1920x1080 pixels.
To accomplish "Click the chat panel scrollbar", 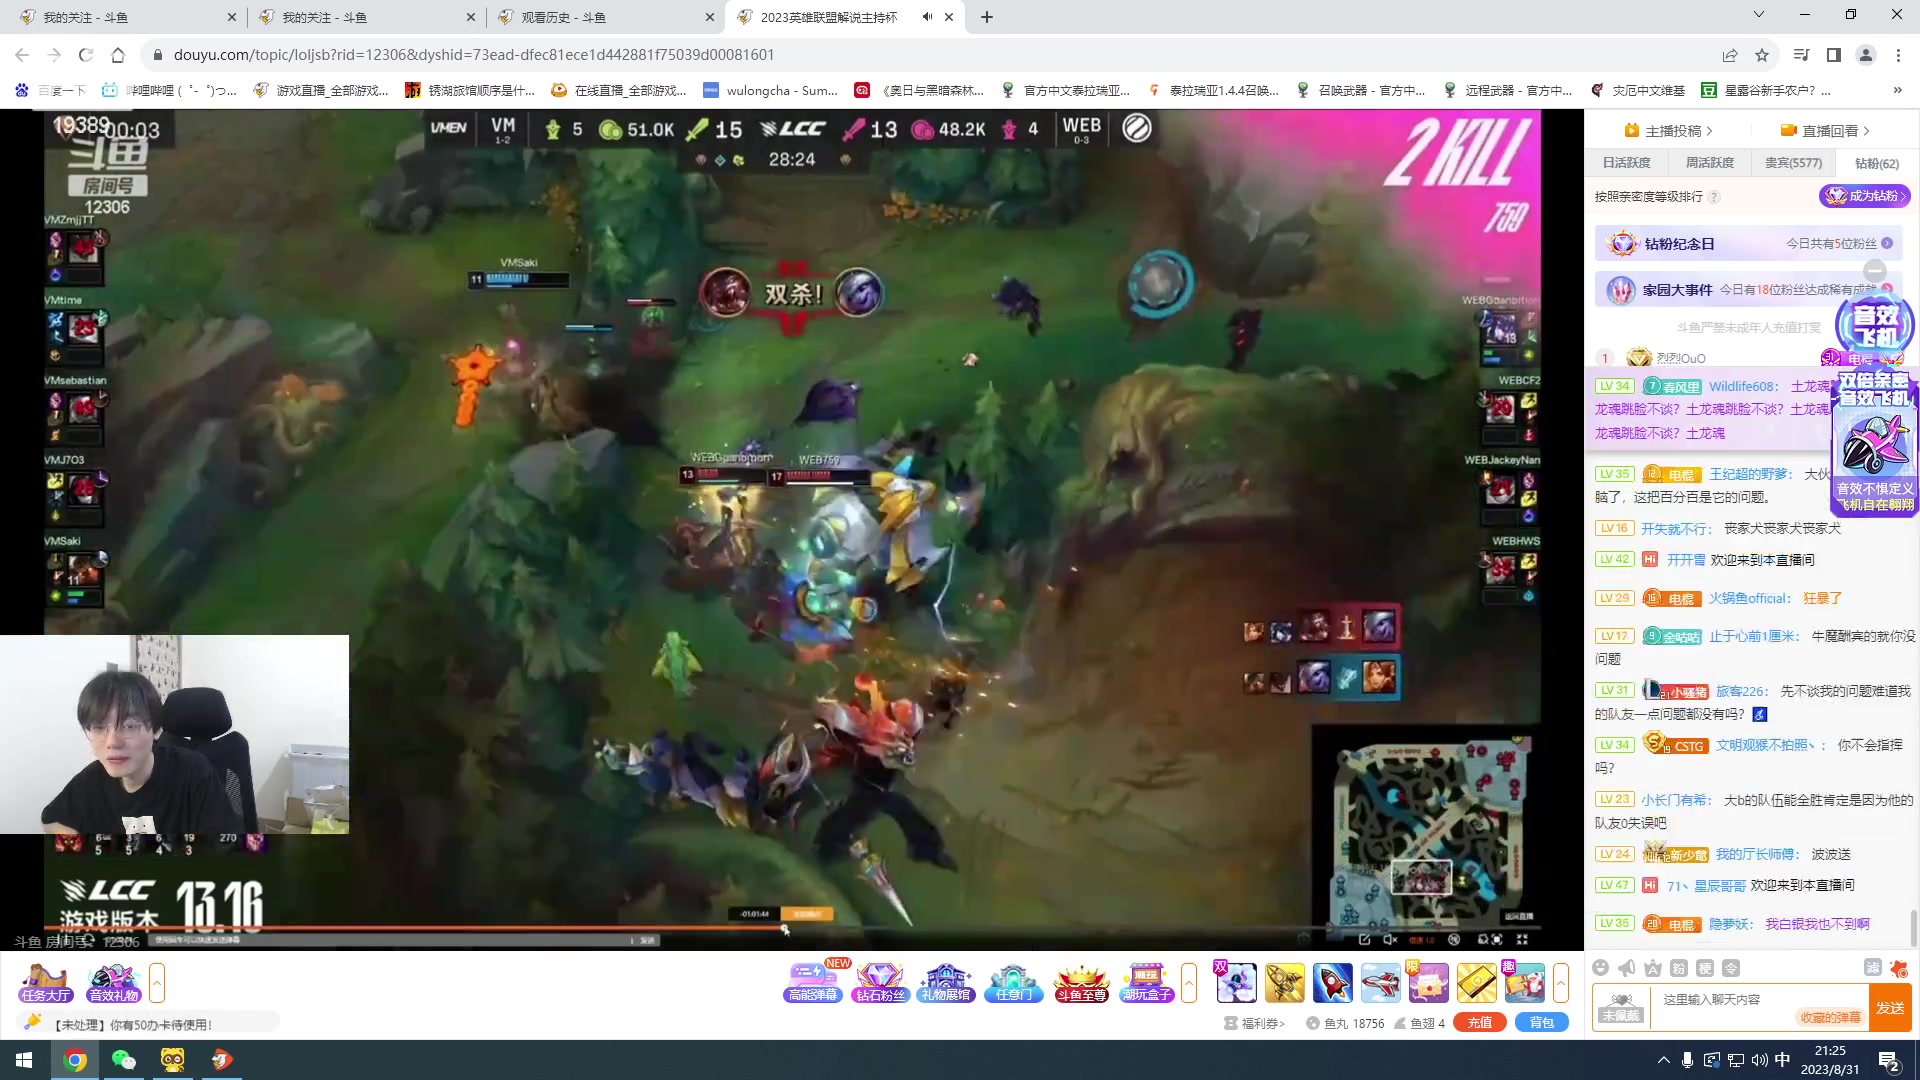I will pos(1914,926).
